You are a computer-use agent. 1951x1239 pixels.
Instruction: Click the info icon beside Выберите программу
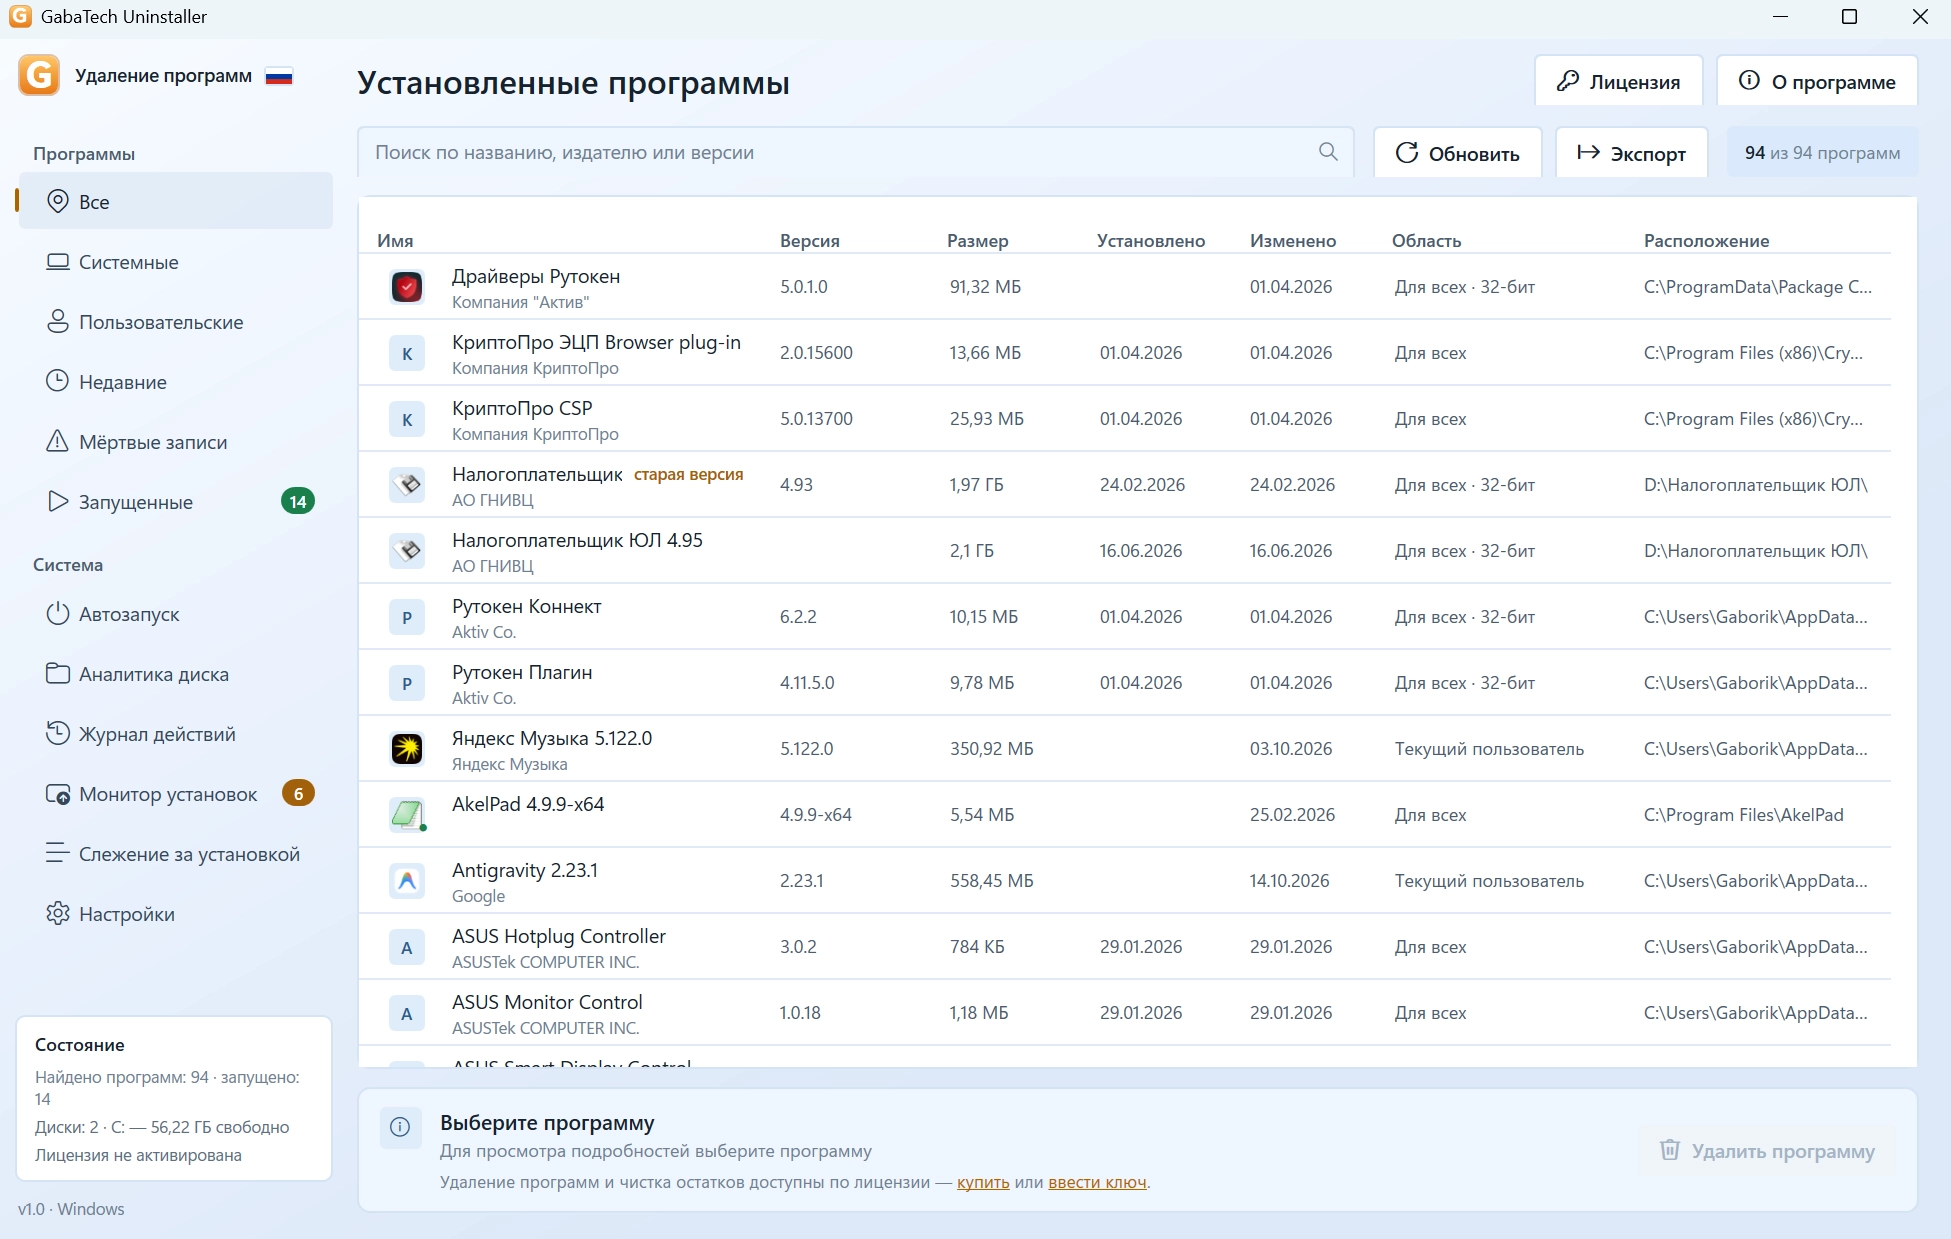400,1127
